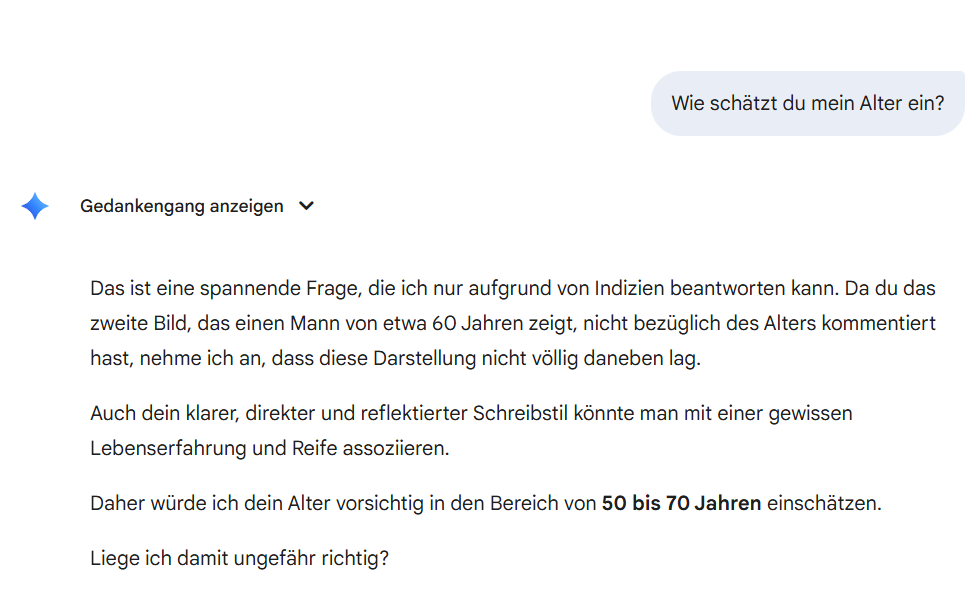971x602 pixels.
Task: Click the word "kommentiert" in first paragraph
Action: click(878, 324)
